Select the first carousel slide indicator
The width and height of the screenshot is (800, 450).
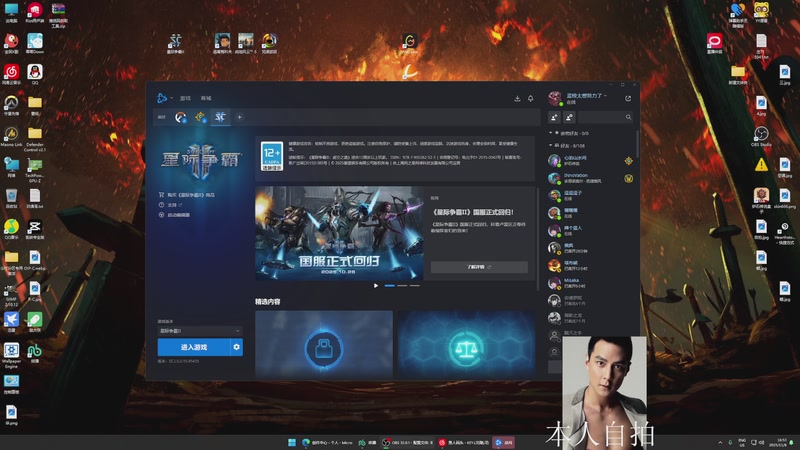point(389,286)
